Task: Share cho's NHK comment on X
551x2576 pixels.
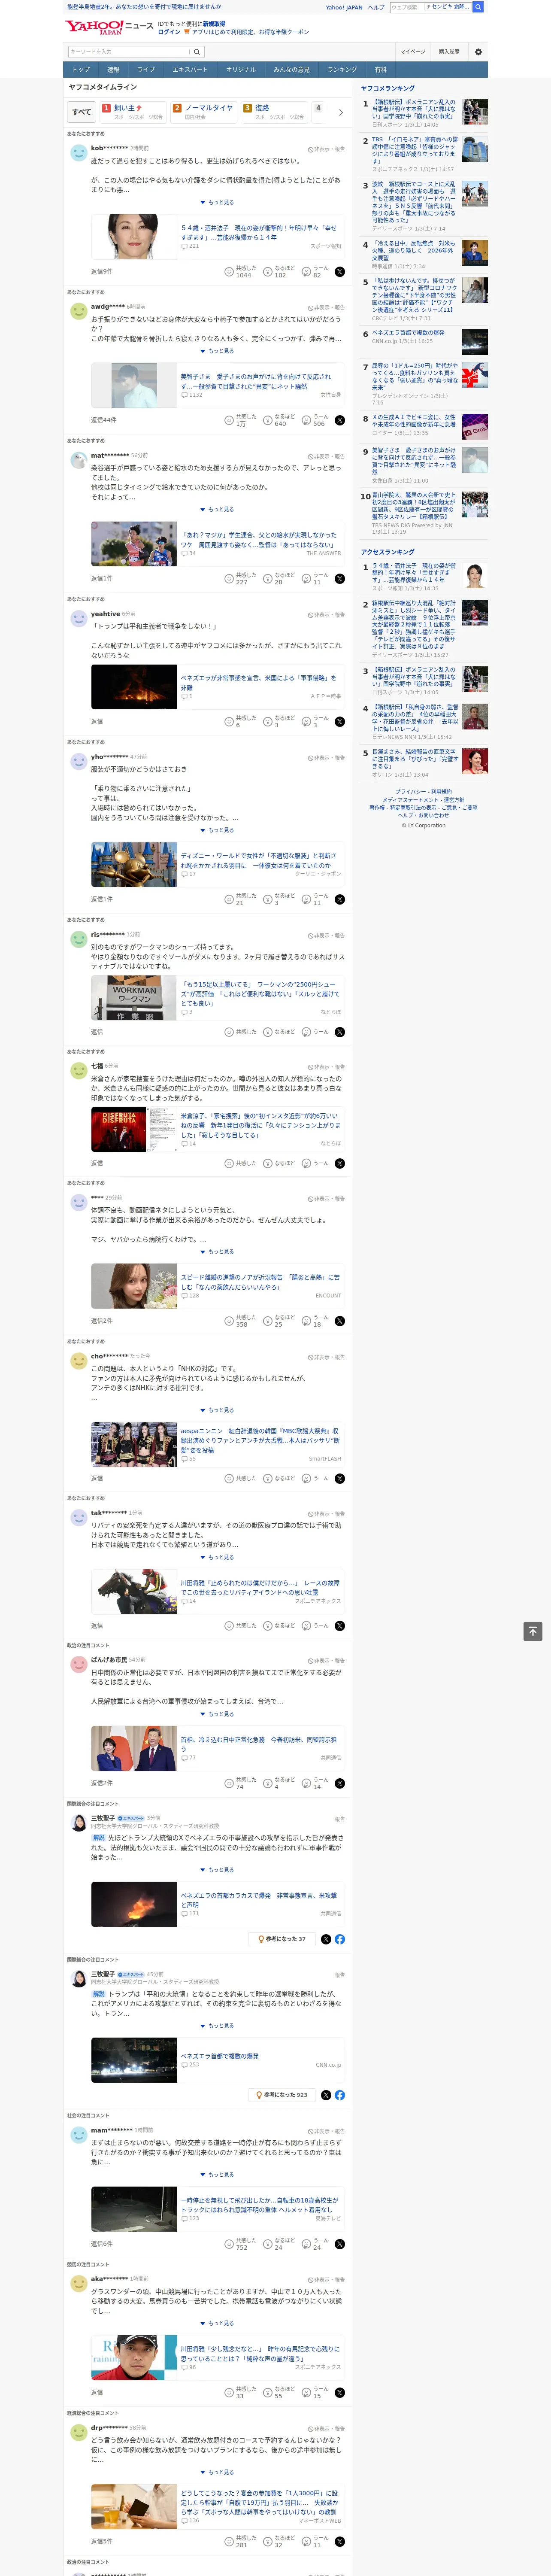Action: 340,1478
